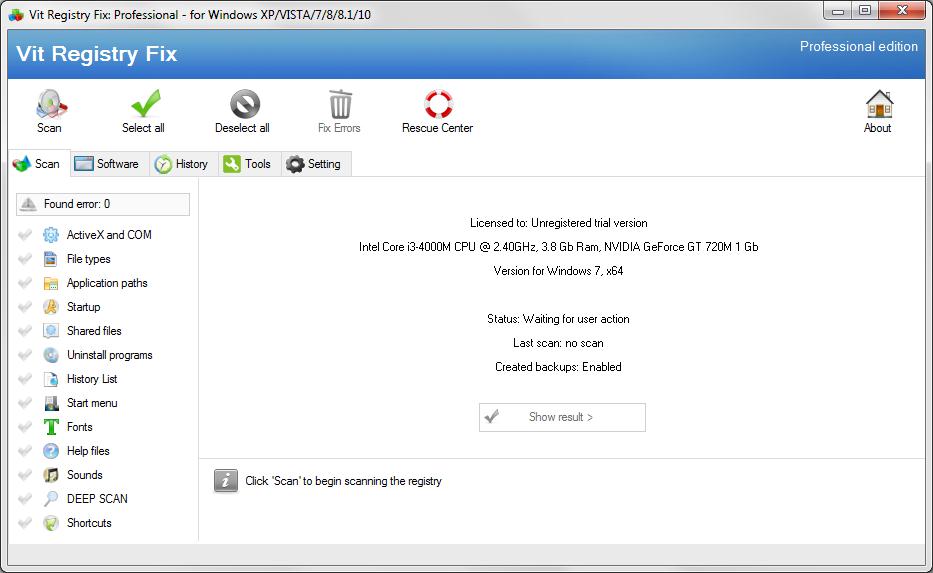Image resolution: width=933 pixels, height=573 pixels.
Task: Toggle the Uninstall programs checkmark
Action: (25, 355)
